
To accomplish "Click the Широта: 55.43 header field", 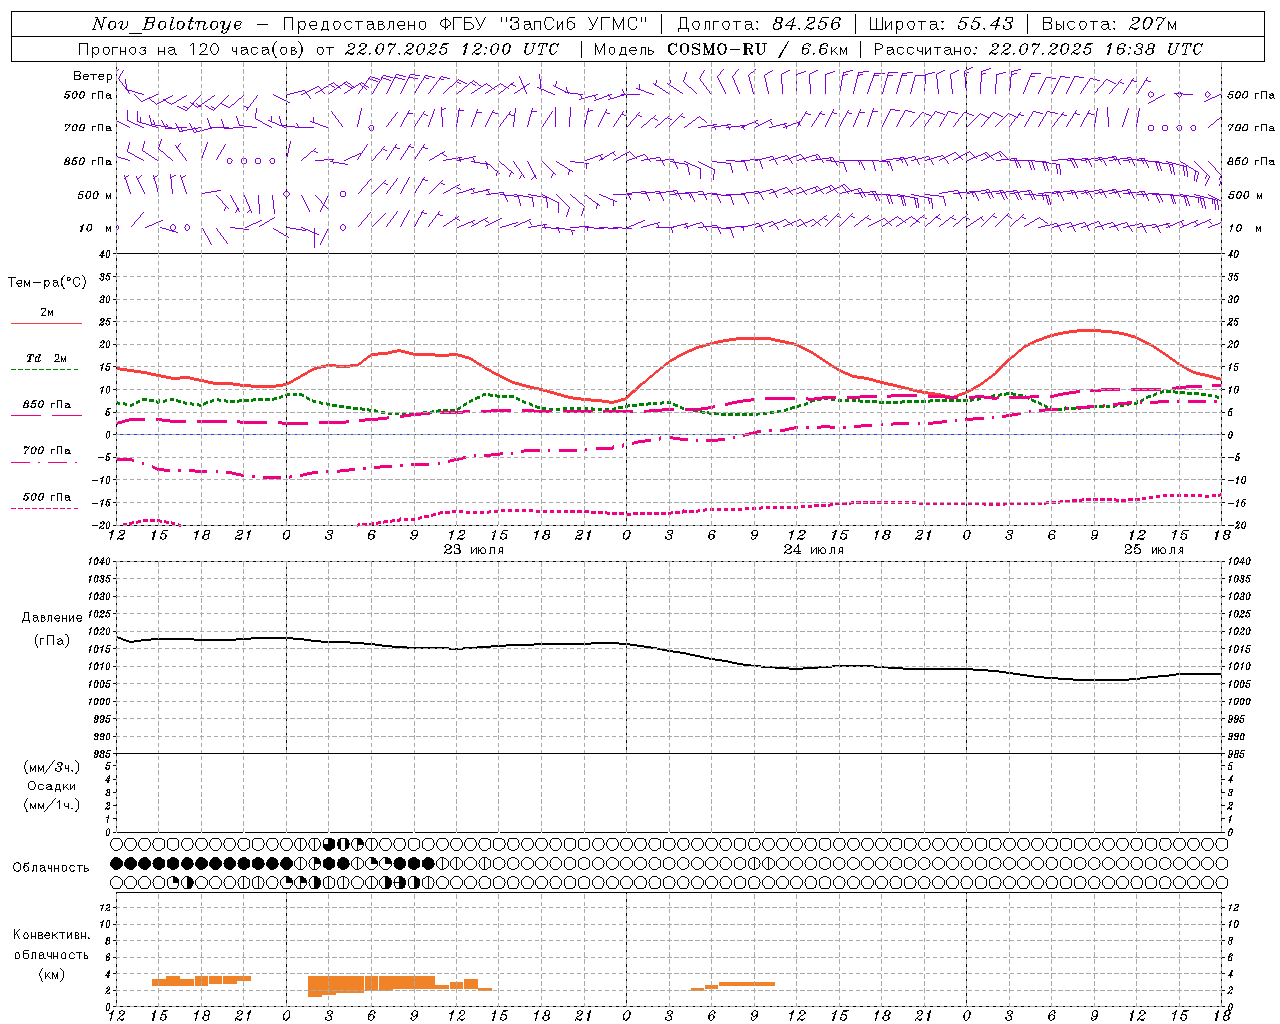I will click(x=941, y=24).
